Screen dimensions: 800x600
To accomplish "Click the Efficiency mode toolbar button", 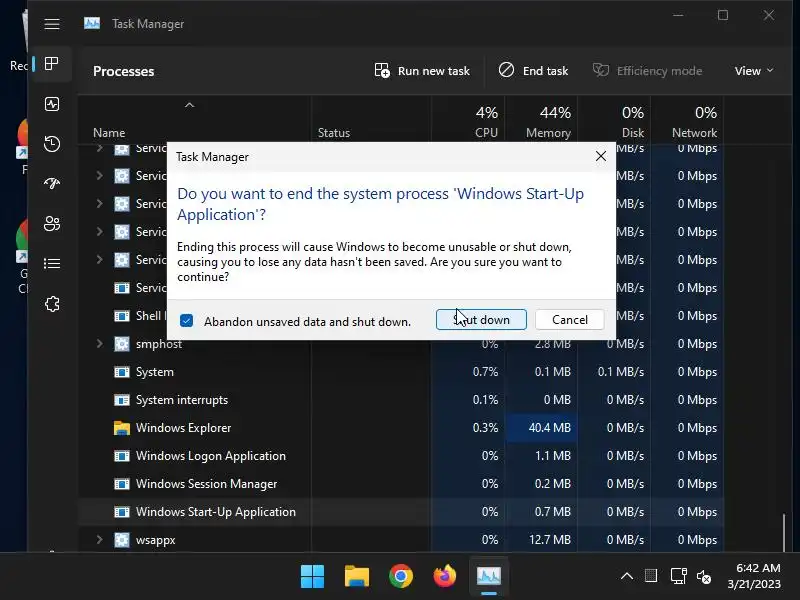I will pyautogui.click(x=647, y=71).
